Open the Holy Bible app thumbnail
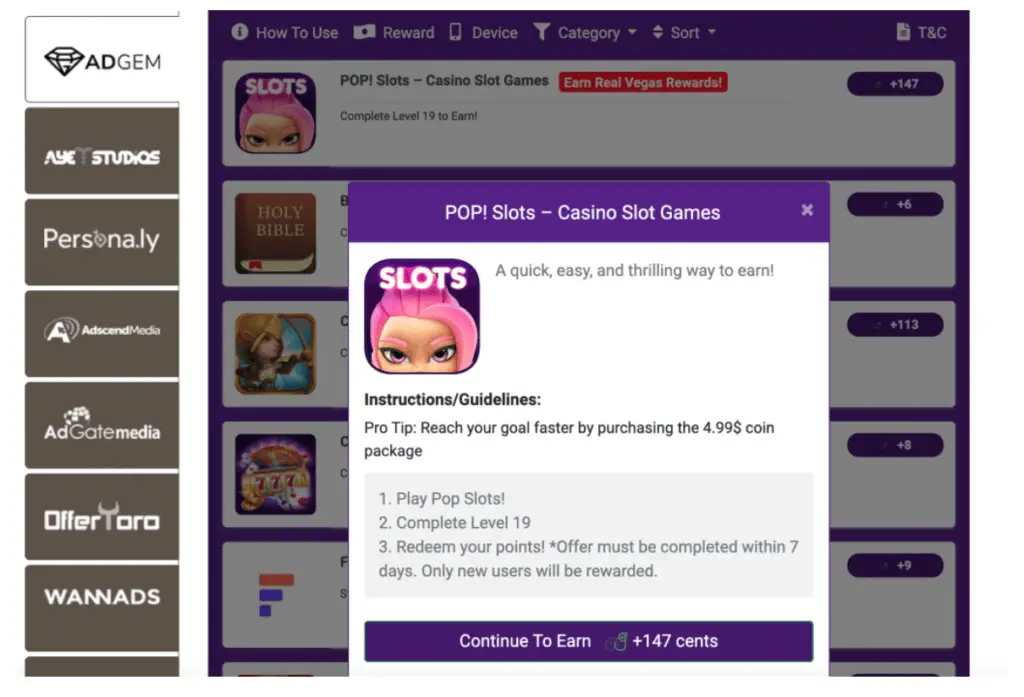1024x697 pixels. tap(276, 233)
